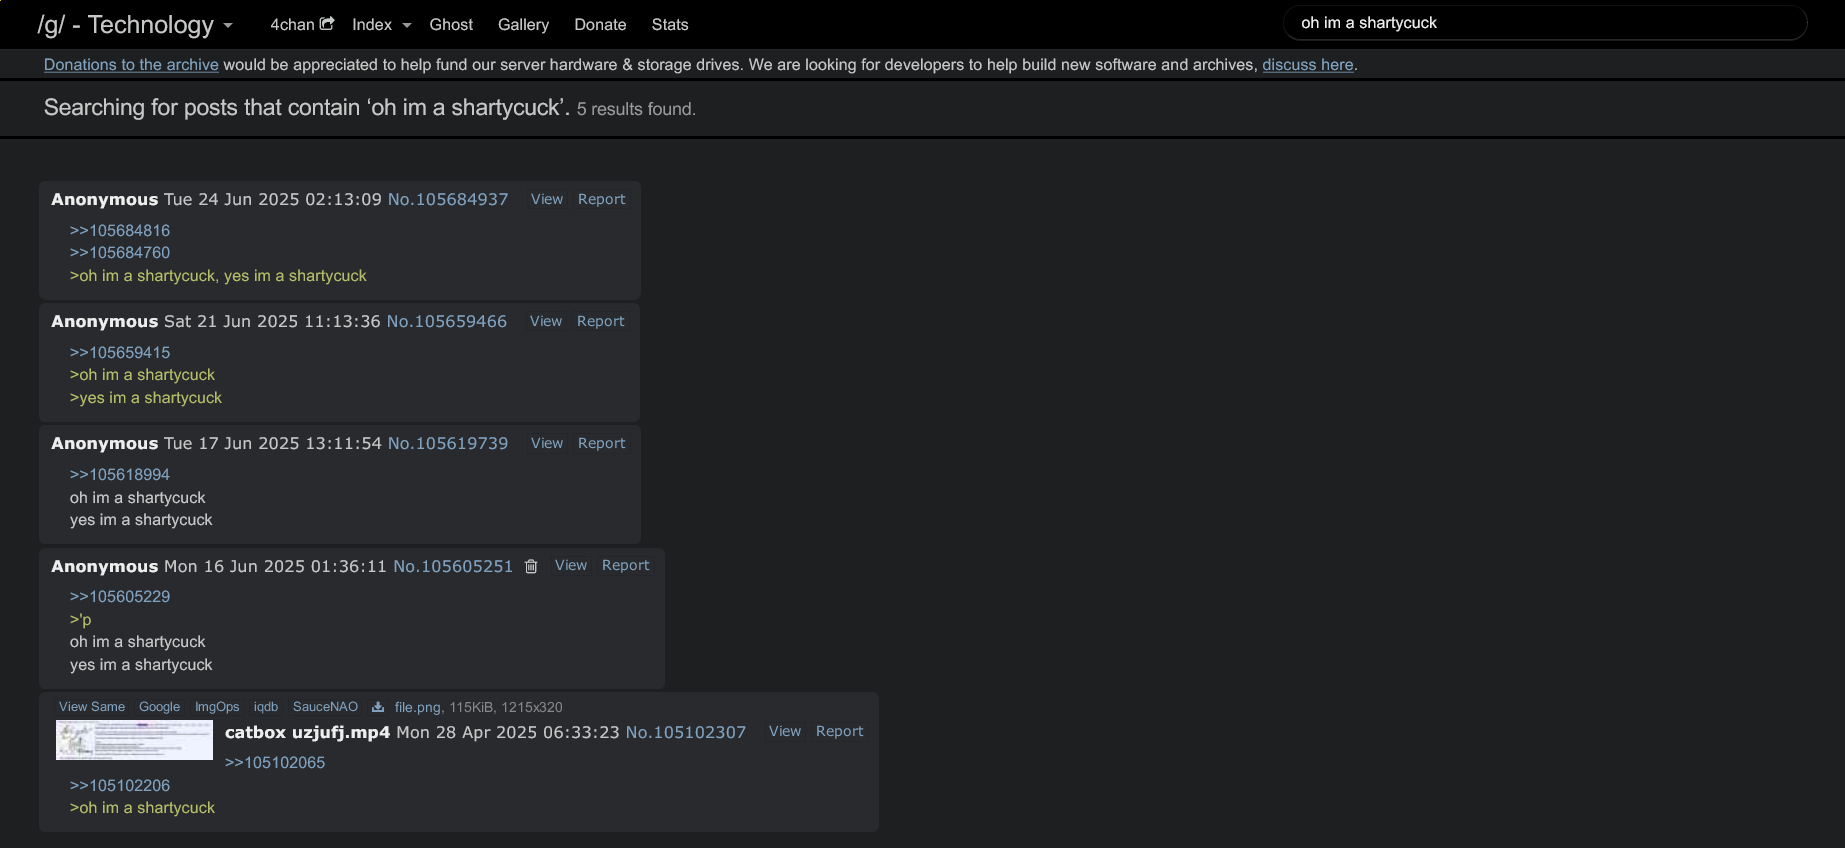1845x848 pixels.
Task: Search the image with SauceNAO
Action: click(325, 706)
